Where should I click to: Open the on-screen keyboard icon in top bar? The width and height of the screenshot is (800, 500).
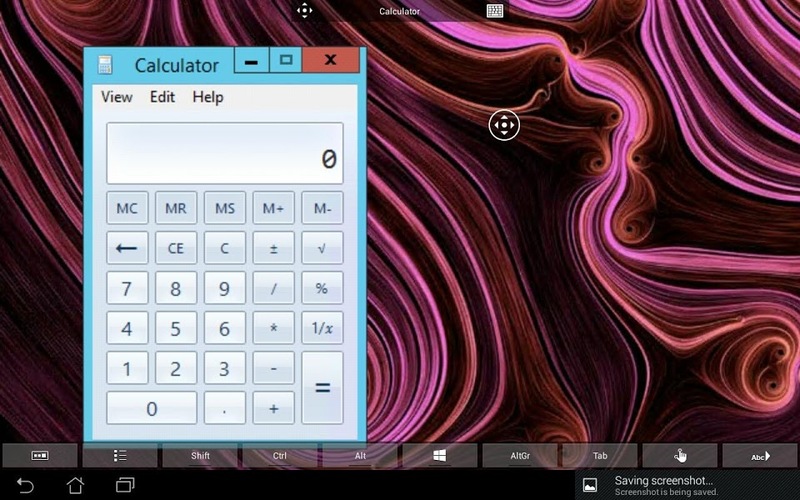[x=495, y=11]
